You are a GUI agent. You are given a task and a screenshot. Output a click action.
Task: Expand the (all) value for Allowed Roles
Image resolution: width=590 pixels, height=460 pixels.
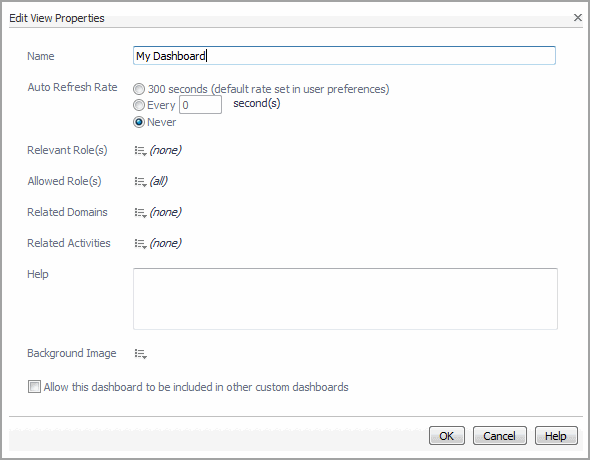coord(158,181)
